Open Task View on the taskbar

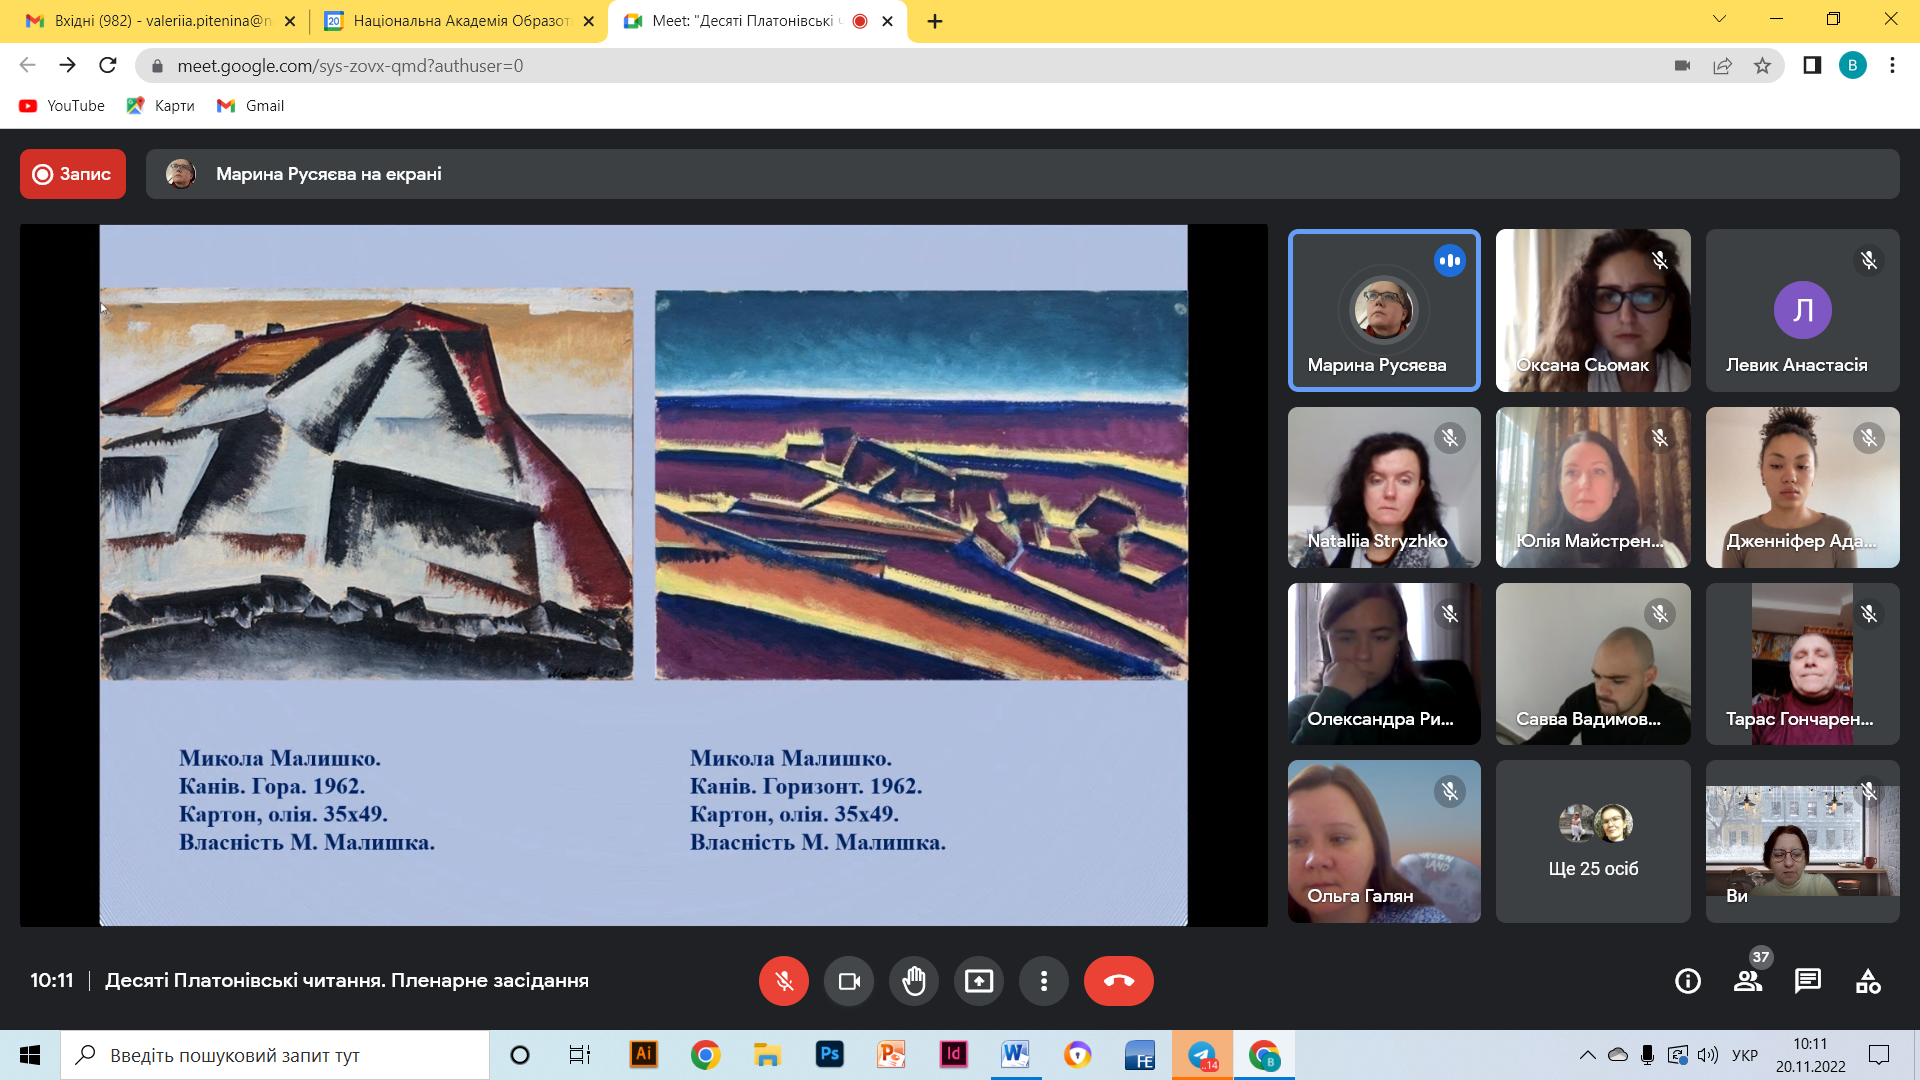(580, 1055)
